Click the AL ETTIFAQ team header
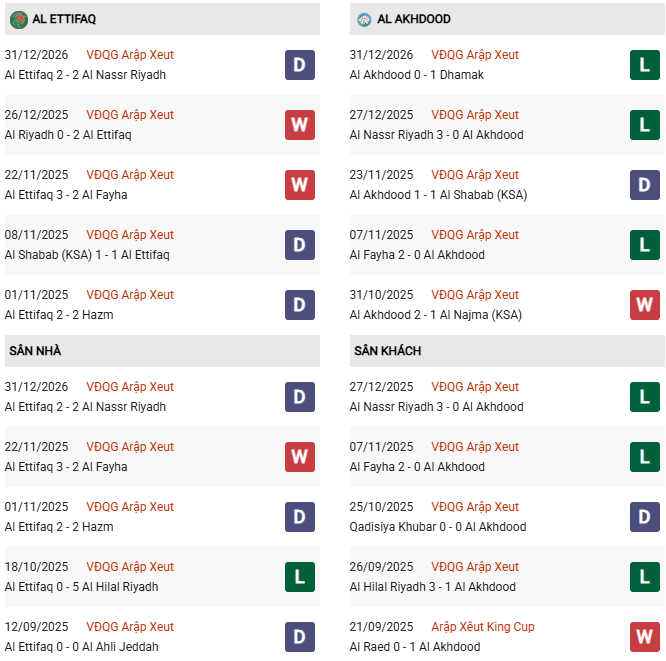666x661 pixels. 65,19
